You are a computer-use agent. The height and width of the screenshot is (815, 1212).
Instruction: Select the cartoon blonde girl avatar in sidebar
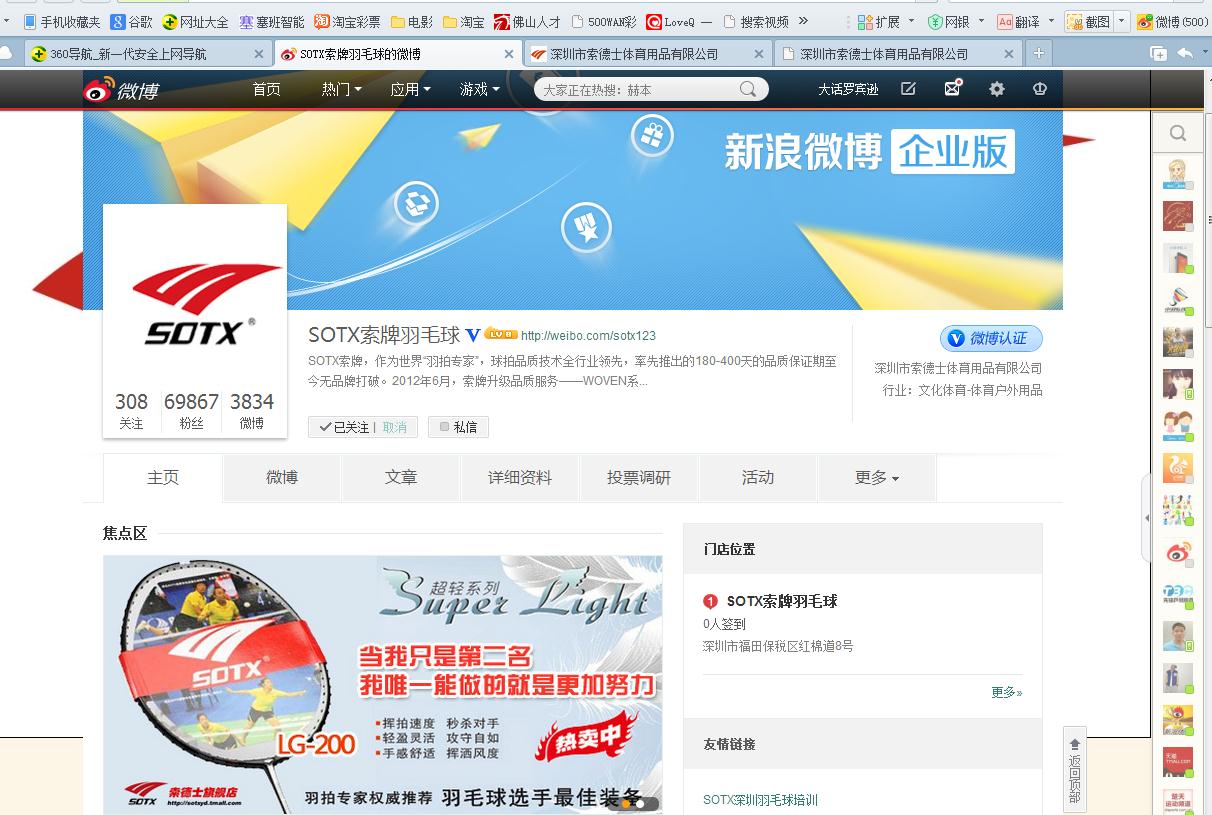(x=1178, y=174)
